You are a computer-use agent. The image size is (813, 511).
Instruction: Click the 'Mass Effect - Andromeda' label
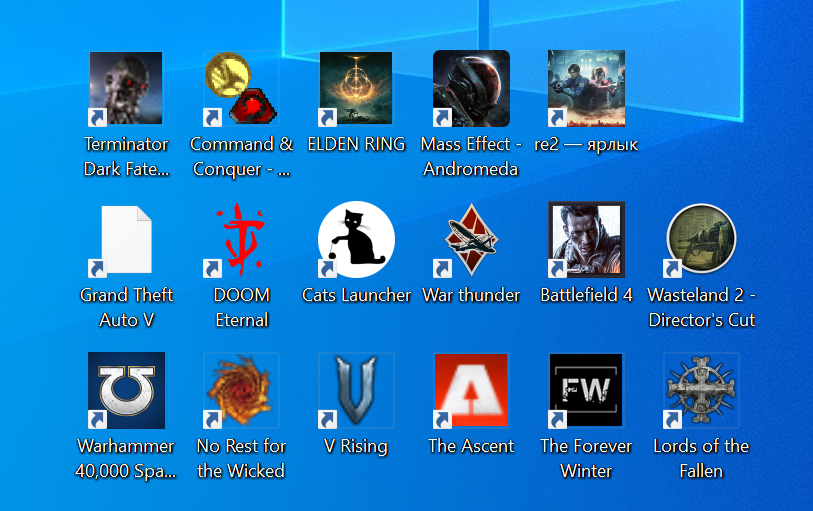[471, 157]
